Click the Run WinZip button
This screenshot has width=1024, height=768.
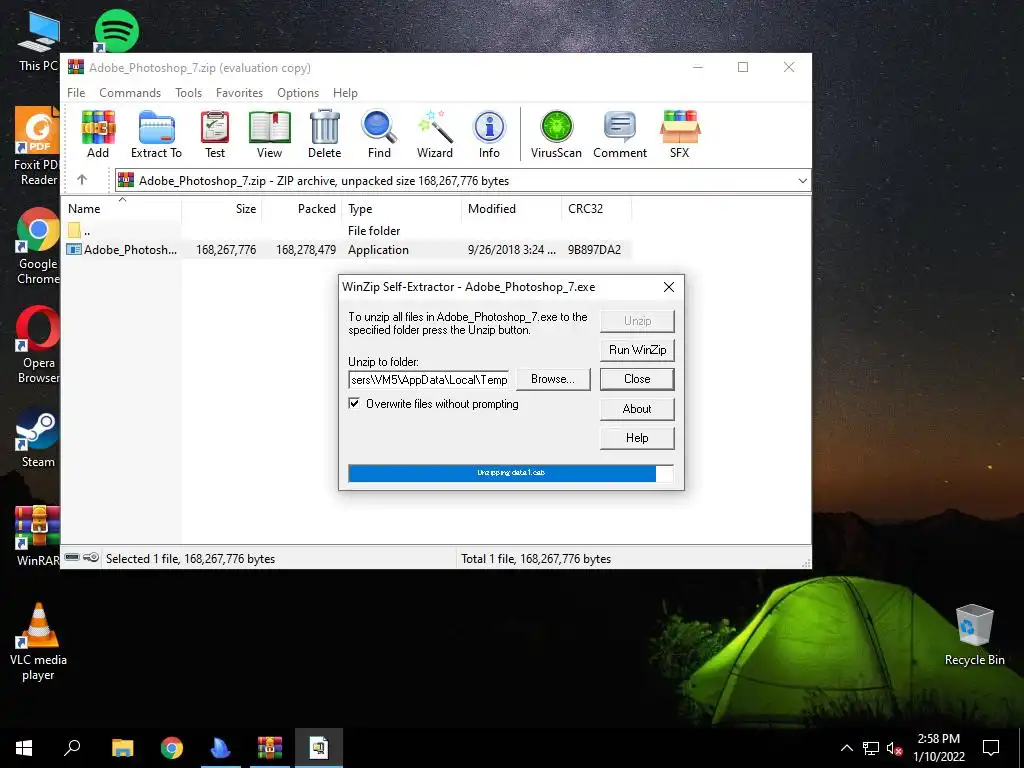tap(637, 349)
